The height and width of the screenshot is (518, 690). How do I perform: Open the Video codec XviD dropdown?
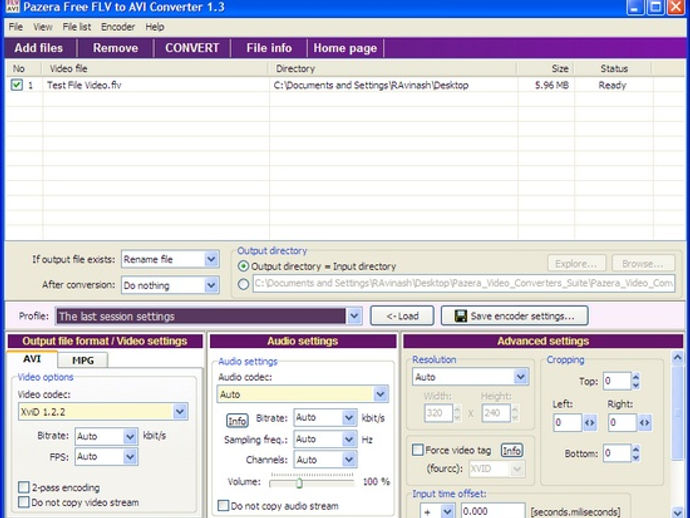pyautogui.click(x=180, y=411)
